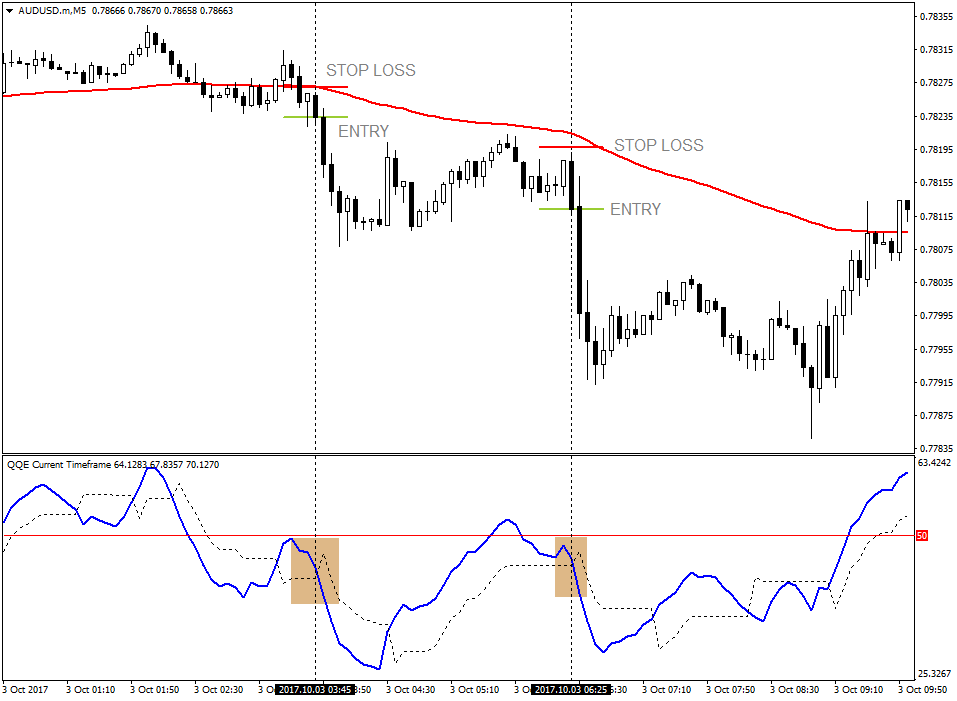
Task: Select the upper STOP LOSS label
Action: [371, 70]
